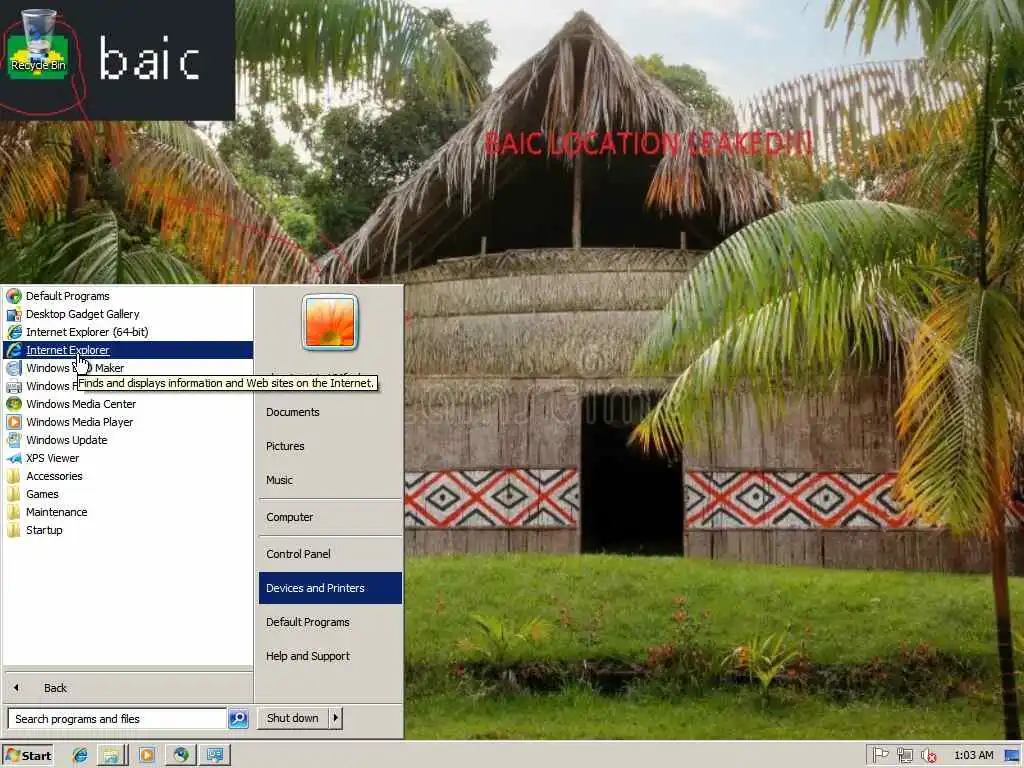Click the XPS Viewer icon
Image resolution: width=1024 pixels, height=768 pixels.
(14, 458)
